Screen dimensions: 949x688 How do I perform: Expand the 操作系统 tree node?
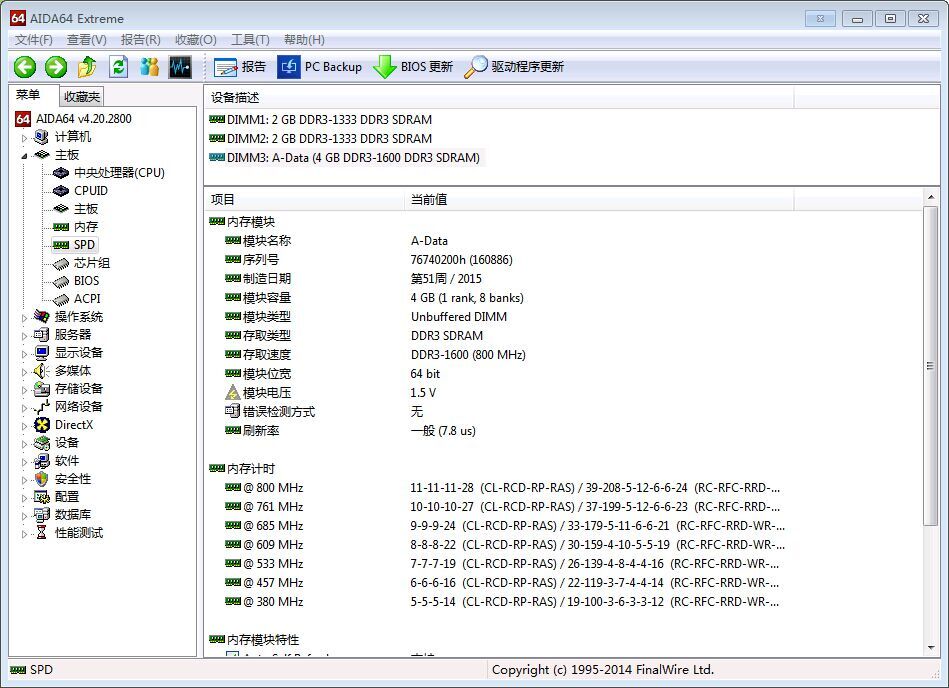tap(24, 318)
